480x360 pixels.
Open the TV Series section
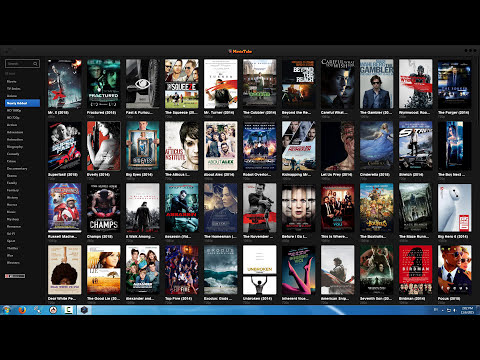pyautogui.click(x=14, y=89)
